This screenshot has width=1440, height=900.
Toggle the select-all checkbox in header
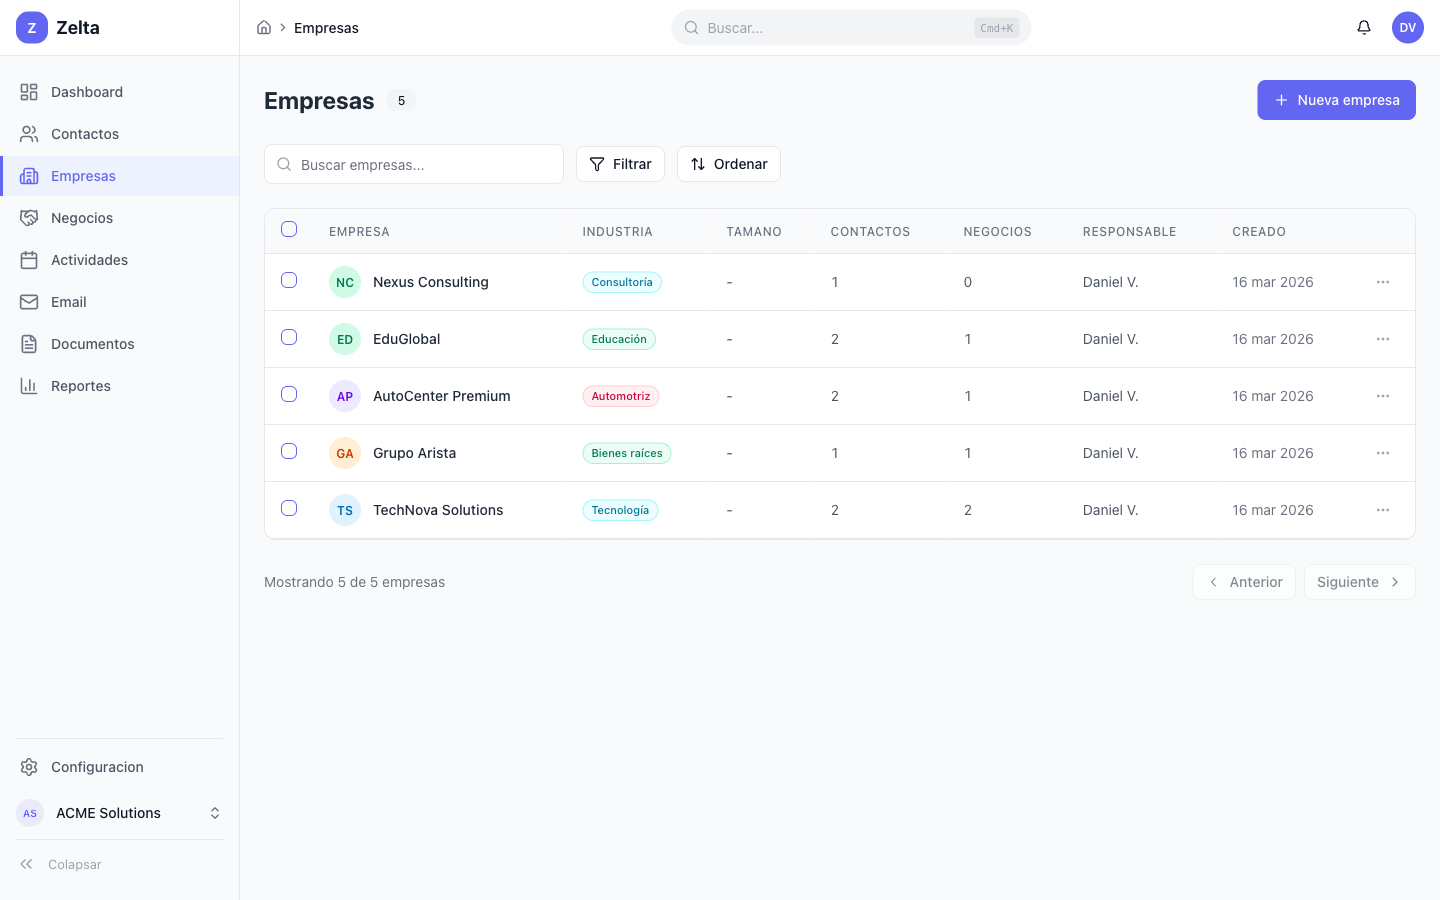pyautogui.click(x=289, y=230)
